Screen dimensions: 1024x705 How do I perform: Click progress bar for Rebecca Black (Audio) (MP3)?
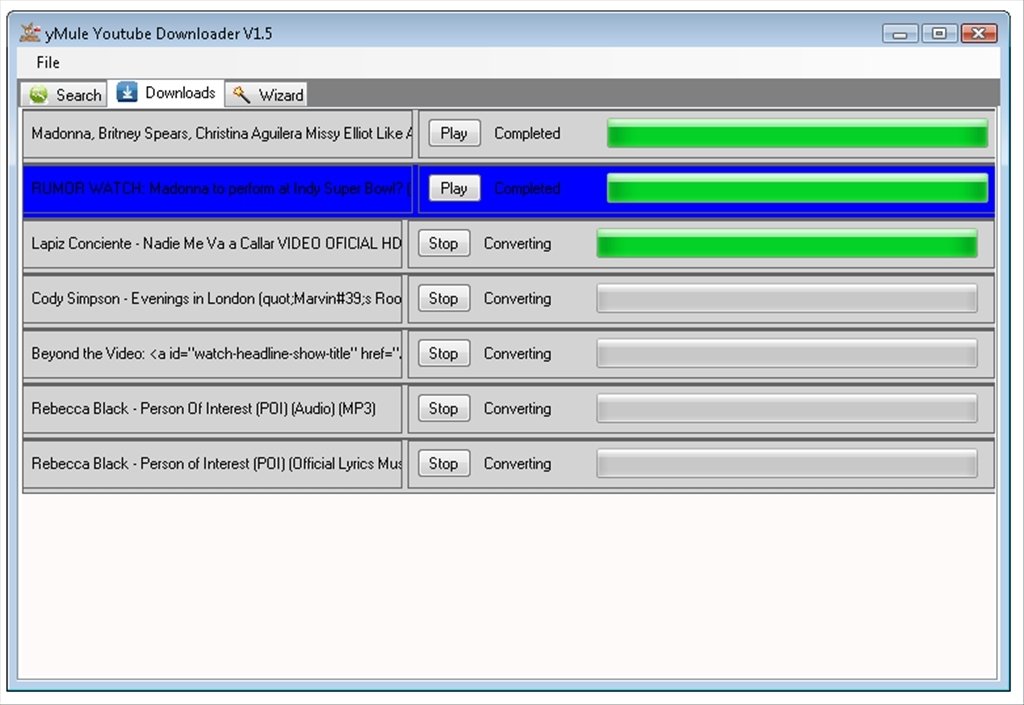tap(787, 409)
